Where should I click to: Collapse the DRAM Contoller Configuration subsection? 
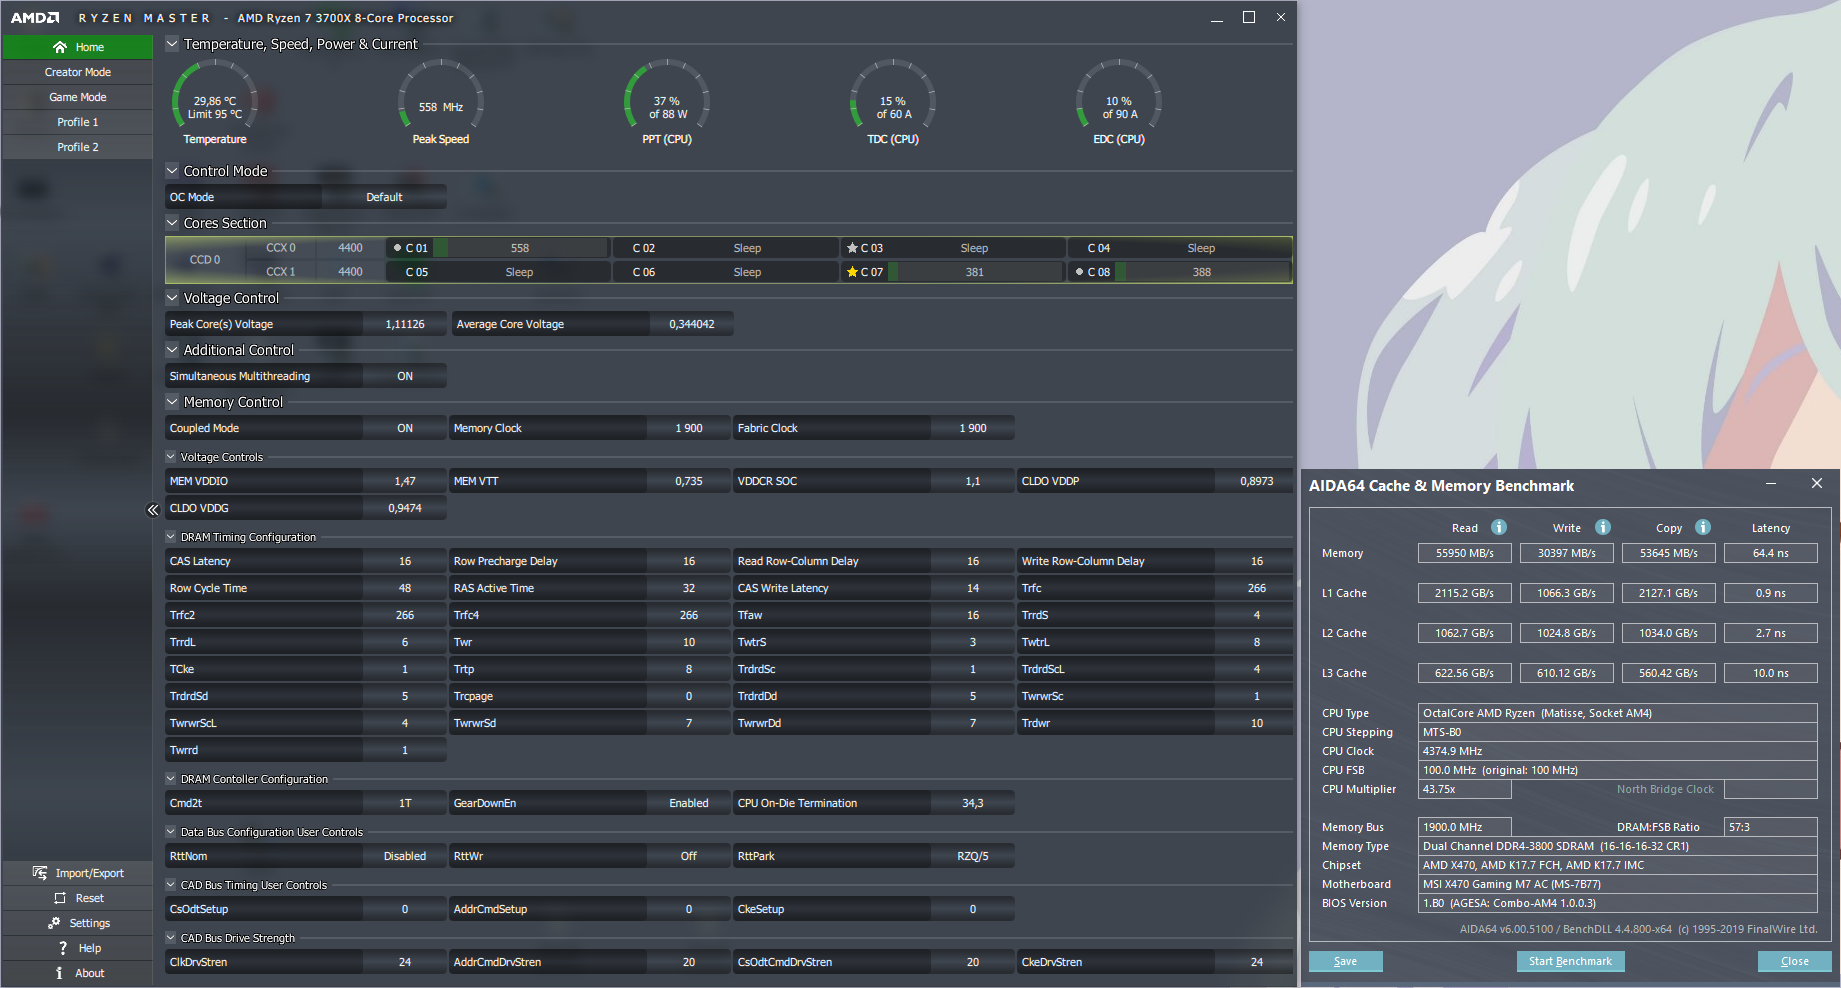tap(170, 779)
